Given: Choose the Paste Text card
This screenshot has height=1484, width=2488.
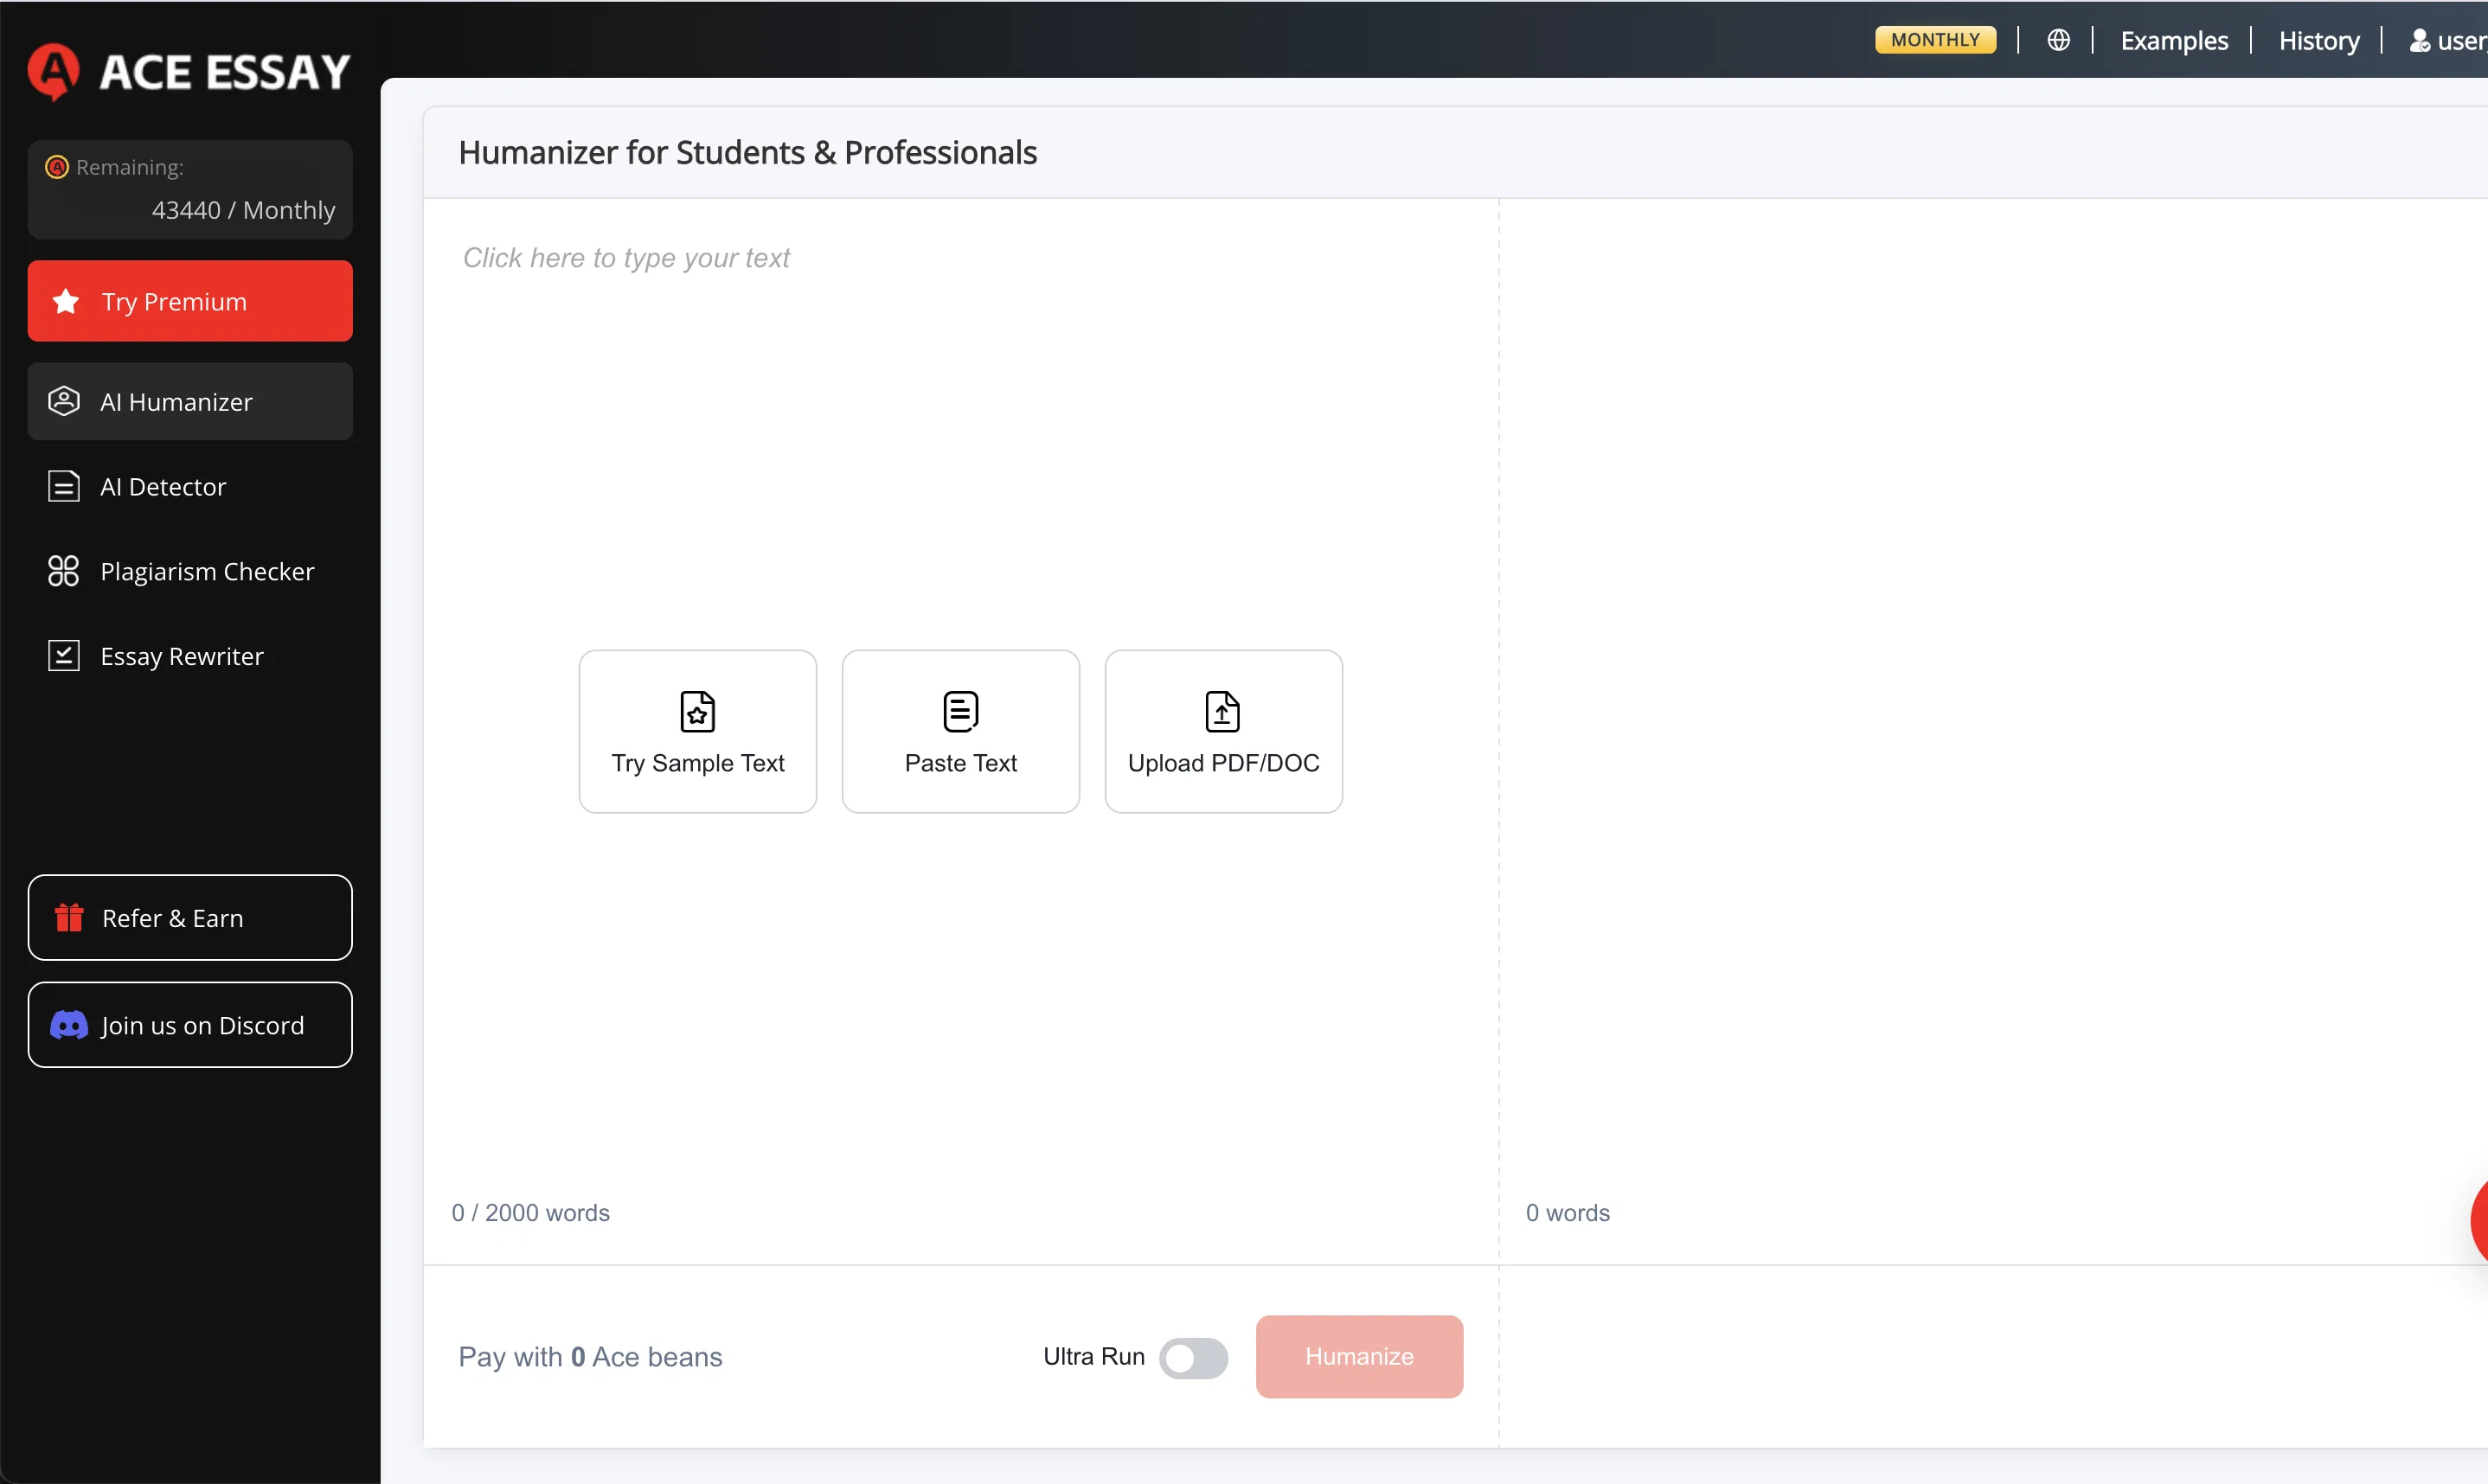Looking at the screenshot, I should pos(961,731).
